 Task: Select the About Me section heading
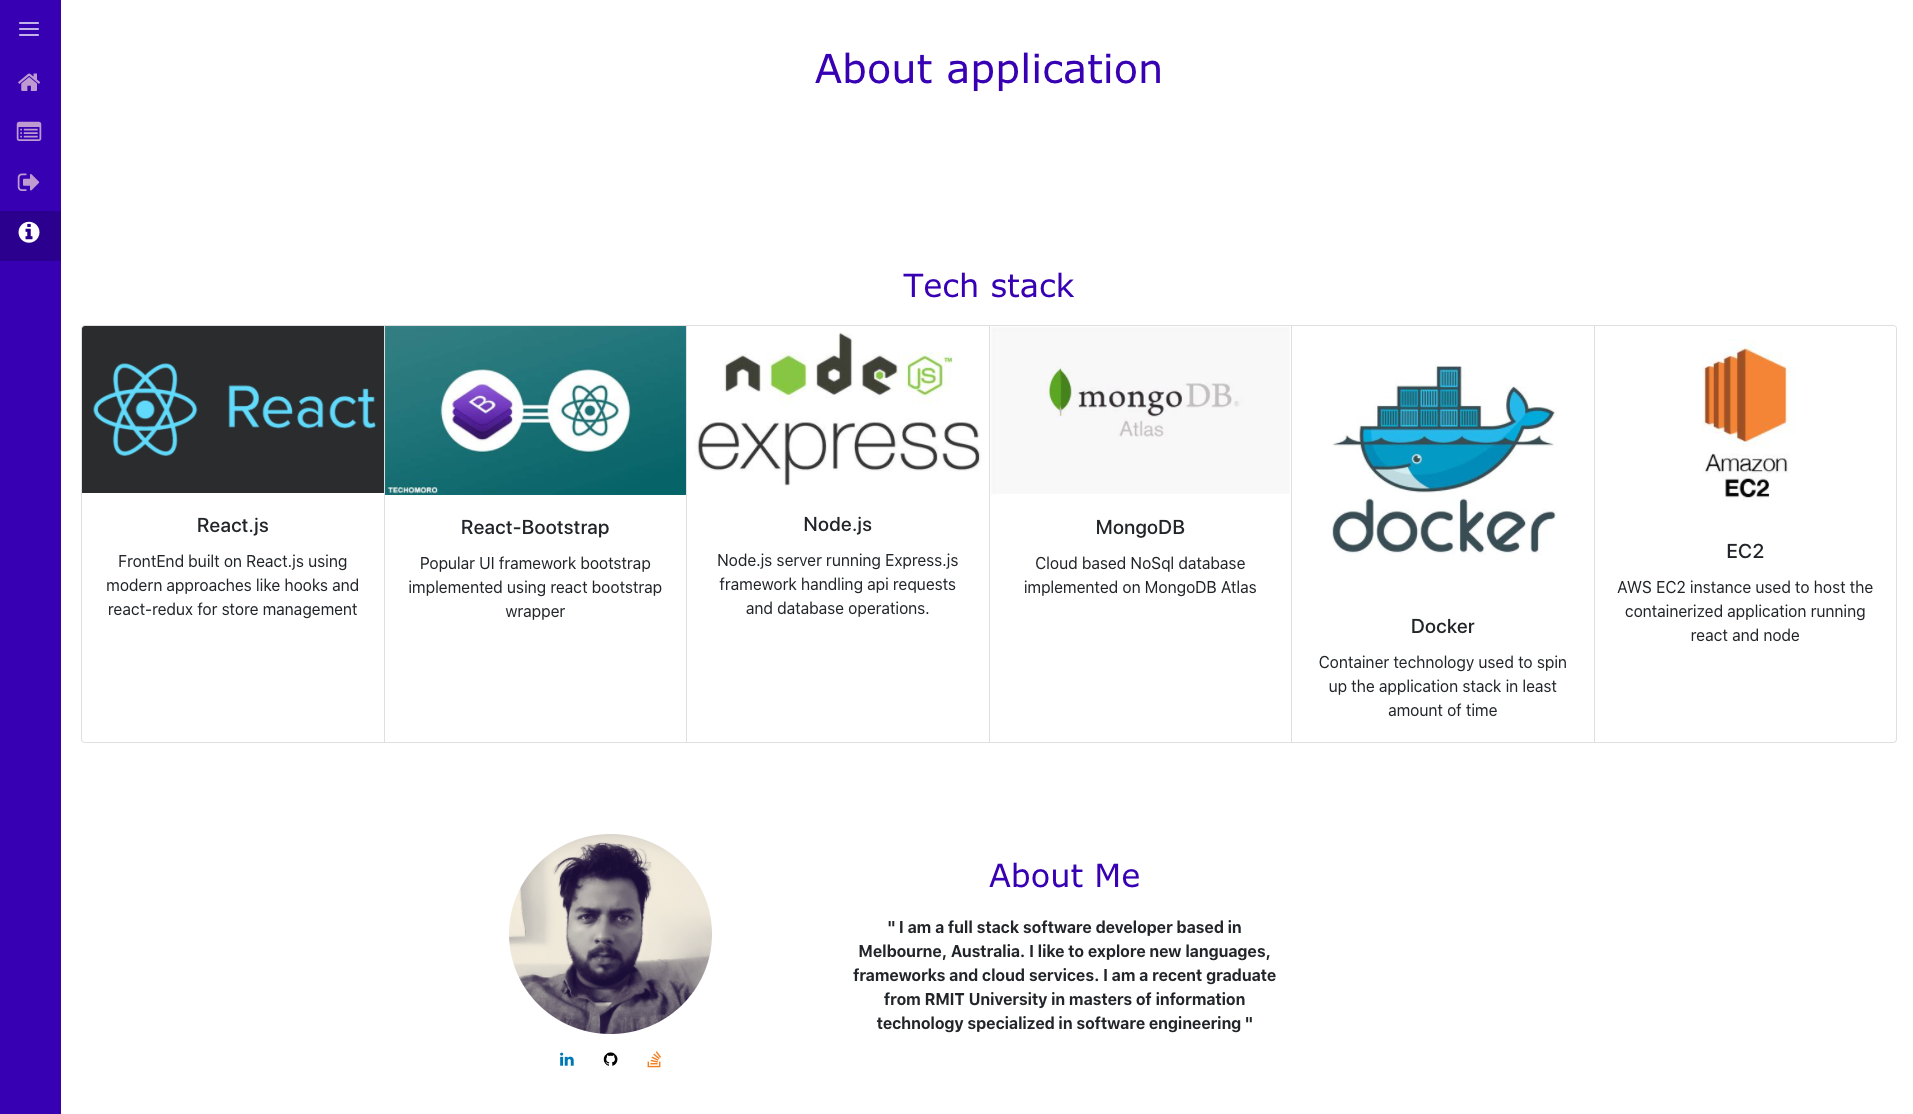click(x=1063, y=875)
